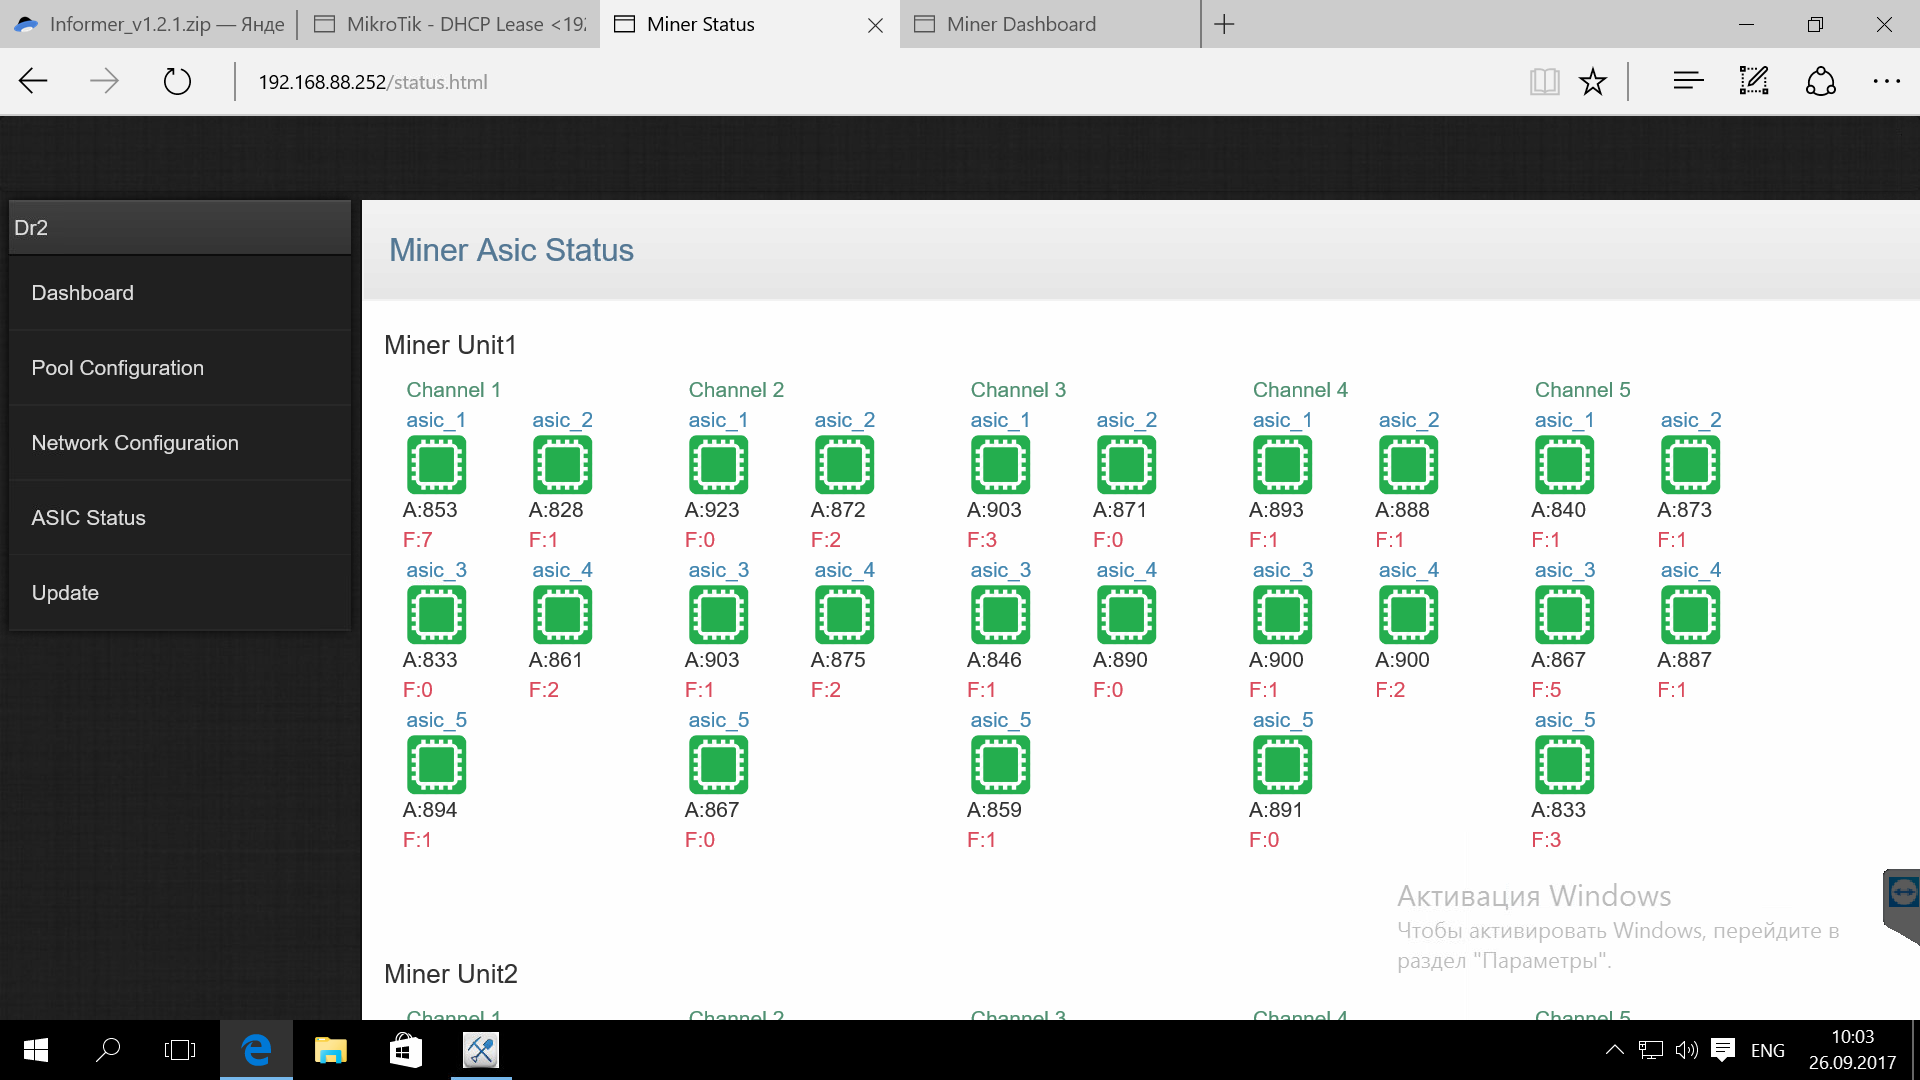Refresh the miner status page
Screen dimensions: 1920x1080
[x=177, y=82]
